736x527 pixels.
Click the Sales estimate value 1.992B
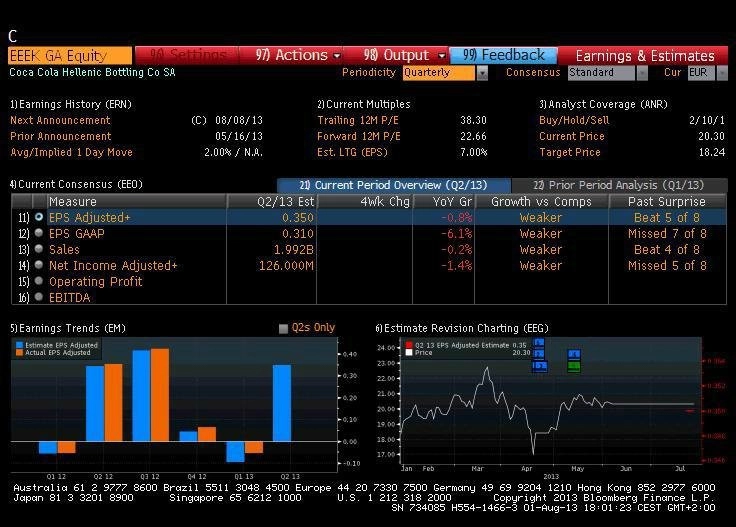(293, 250)
